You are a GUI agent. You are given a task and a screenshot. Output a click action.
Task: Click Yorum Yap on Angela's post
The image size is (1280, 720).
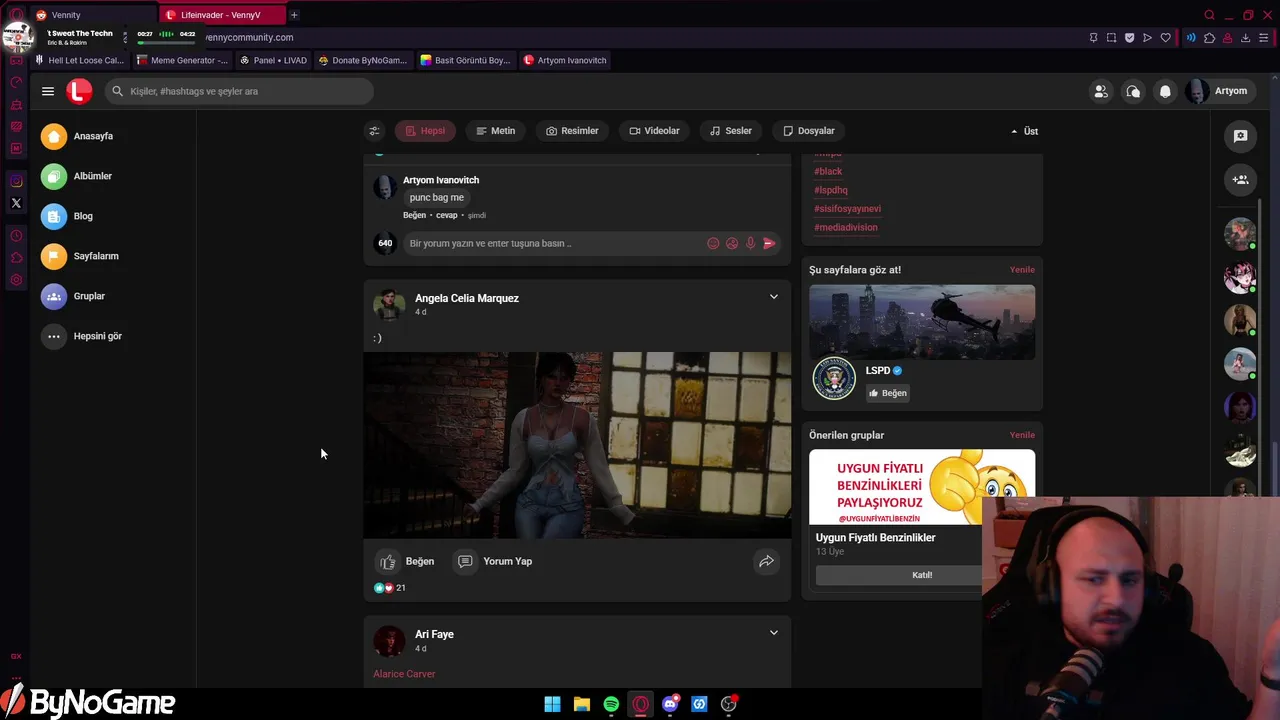[495, 561]
